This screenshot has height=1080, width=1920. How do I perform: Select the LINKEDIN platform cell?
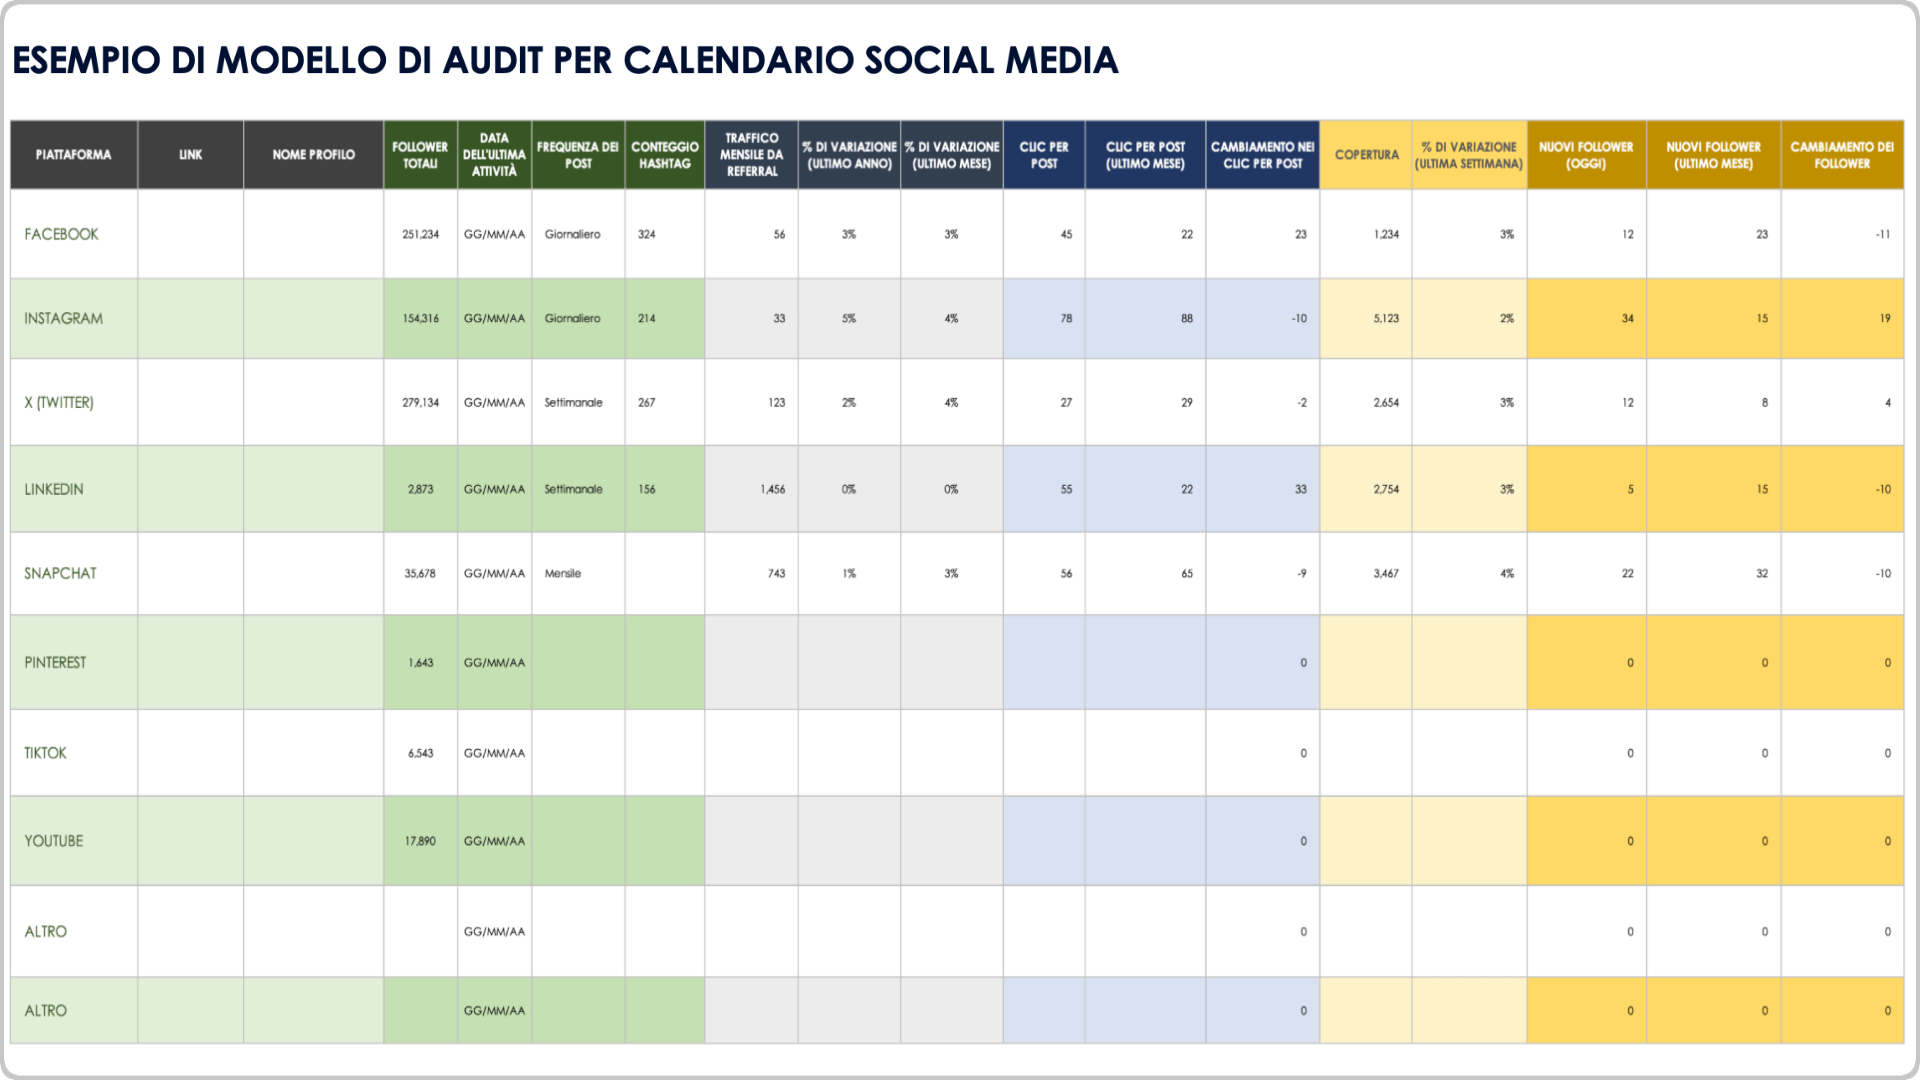click(x=74, y=489)
